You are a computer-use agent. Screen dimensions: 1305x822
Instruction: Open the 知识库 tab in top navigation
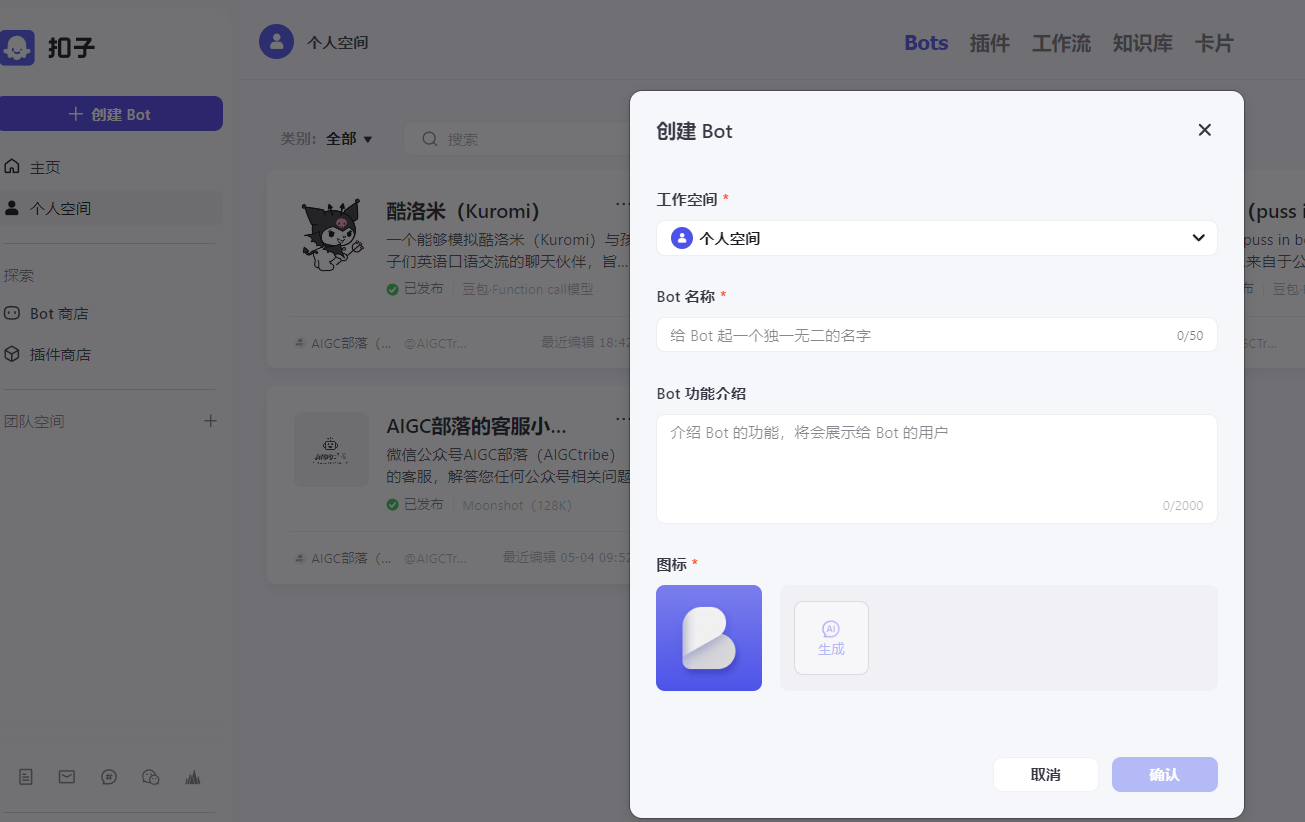[x=1142, y=43]
